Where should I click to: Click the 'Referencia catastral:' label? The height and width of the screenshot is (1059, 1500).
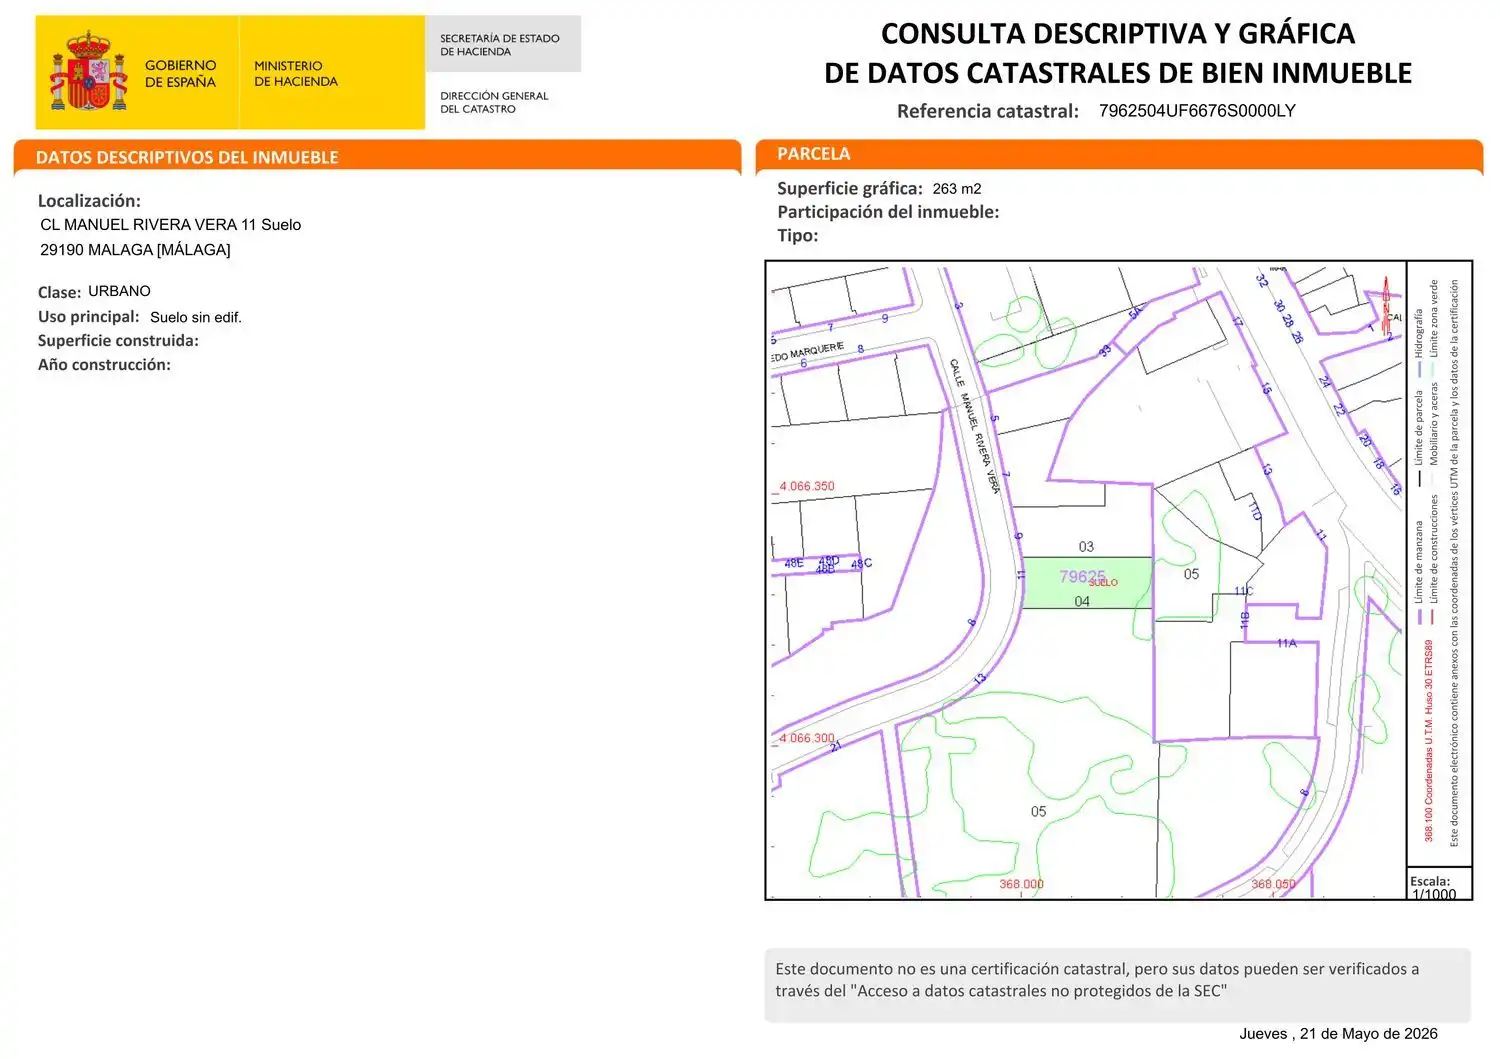[x=988, y=111]
